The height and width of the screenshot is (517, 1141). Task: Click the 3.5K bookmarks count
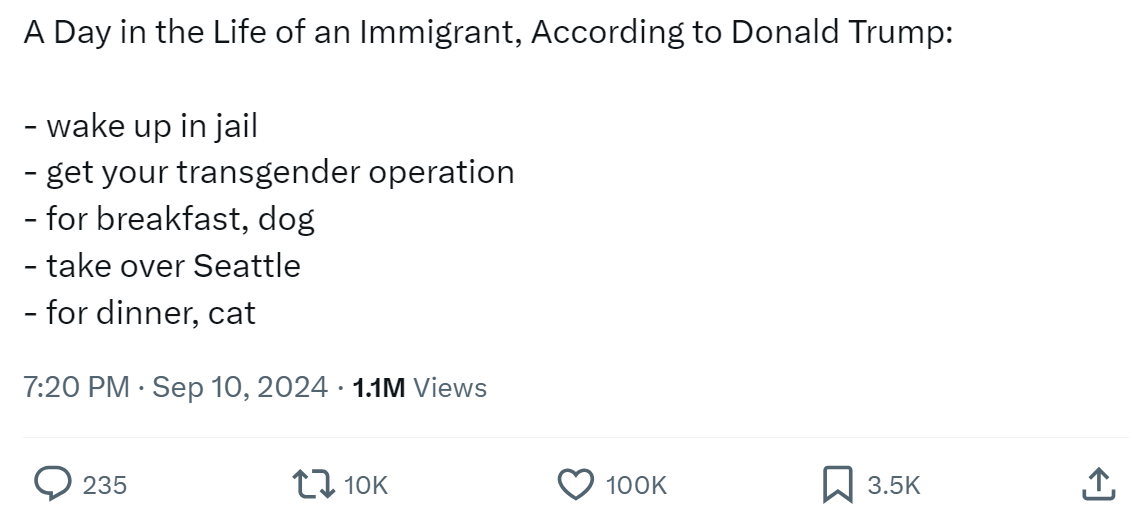point(893,485)
